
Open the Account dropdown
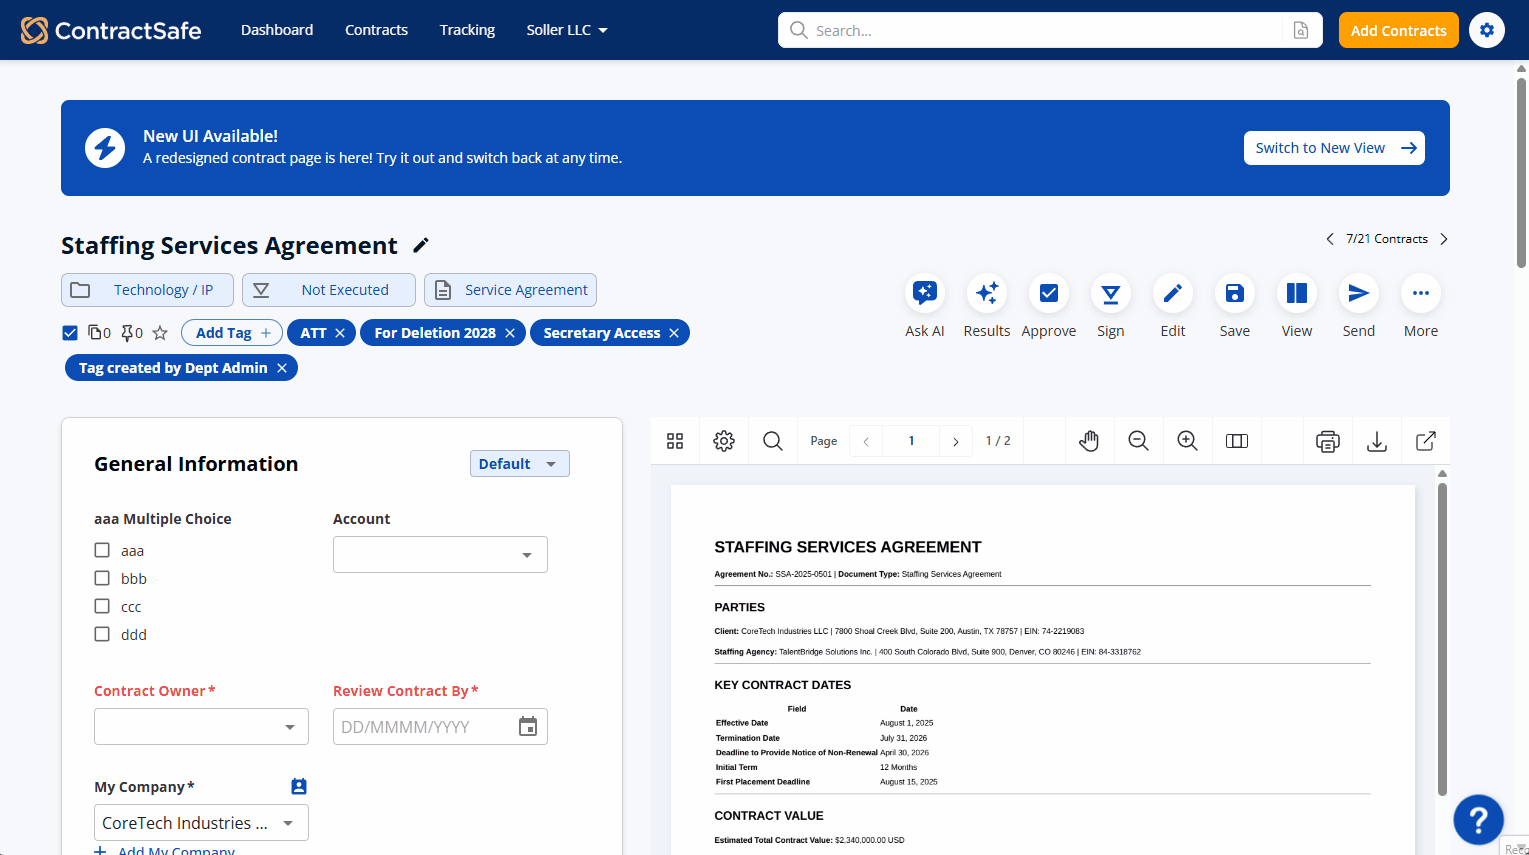coord(440,555)
